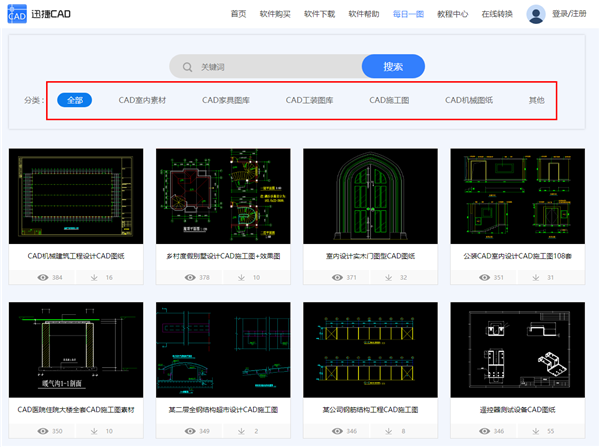Click the eye icon showing 384 views
Viewport: 600px width, 447px height.
[42, 277]
